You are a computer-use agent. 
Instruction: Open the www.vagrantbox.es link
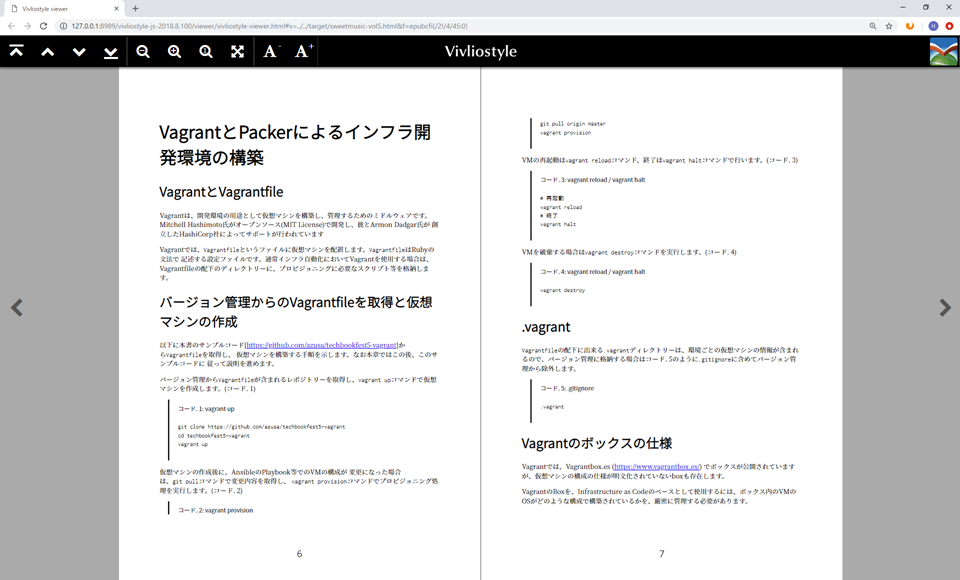click(656, 467)
